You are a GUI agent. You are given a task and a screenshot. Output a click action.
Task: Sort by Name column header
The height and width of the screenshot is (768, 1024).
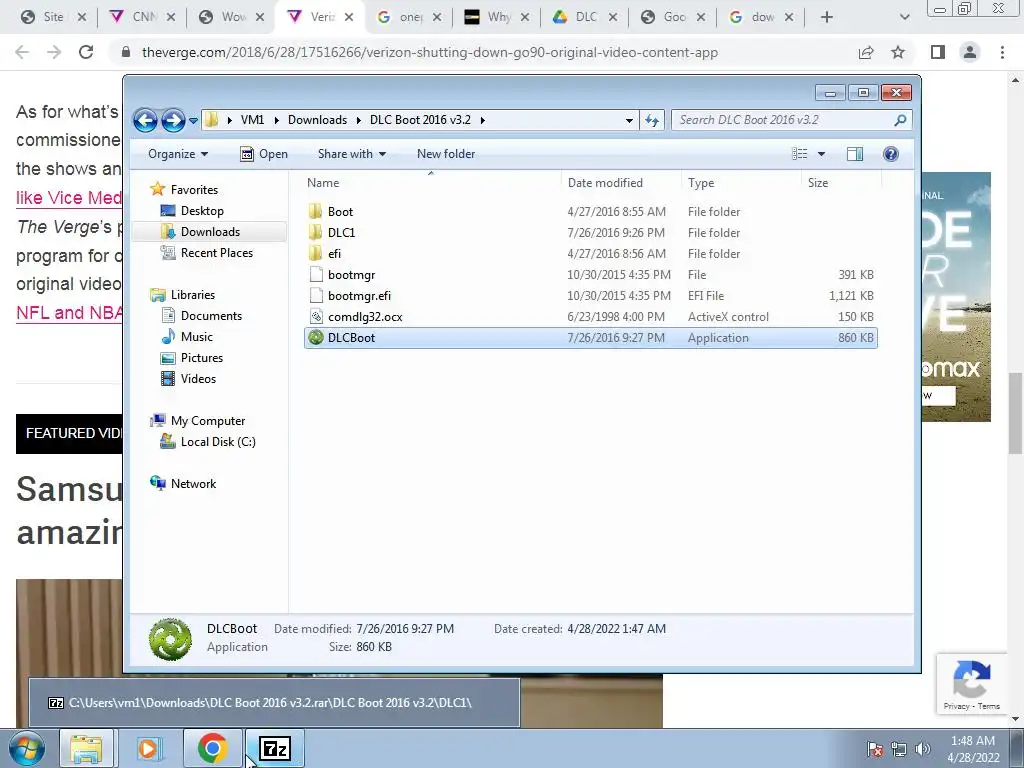pyautogui.click(x=431, y=183)
